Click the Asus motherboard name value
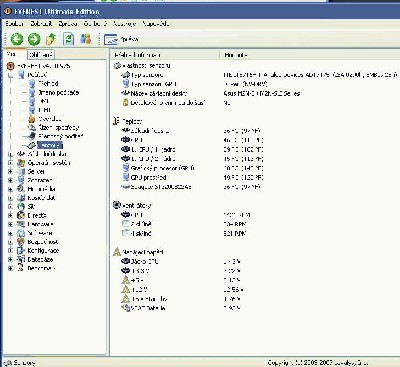 (x=261, y=93)
